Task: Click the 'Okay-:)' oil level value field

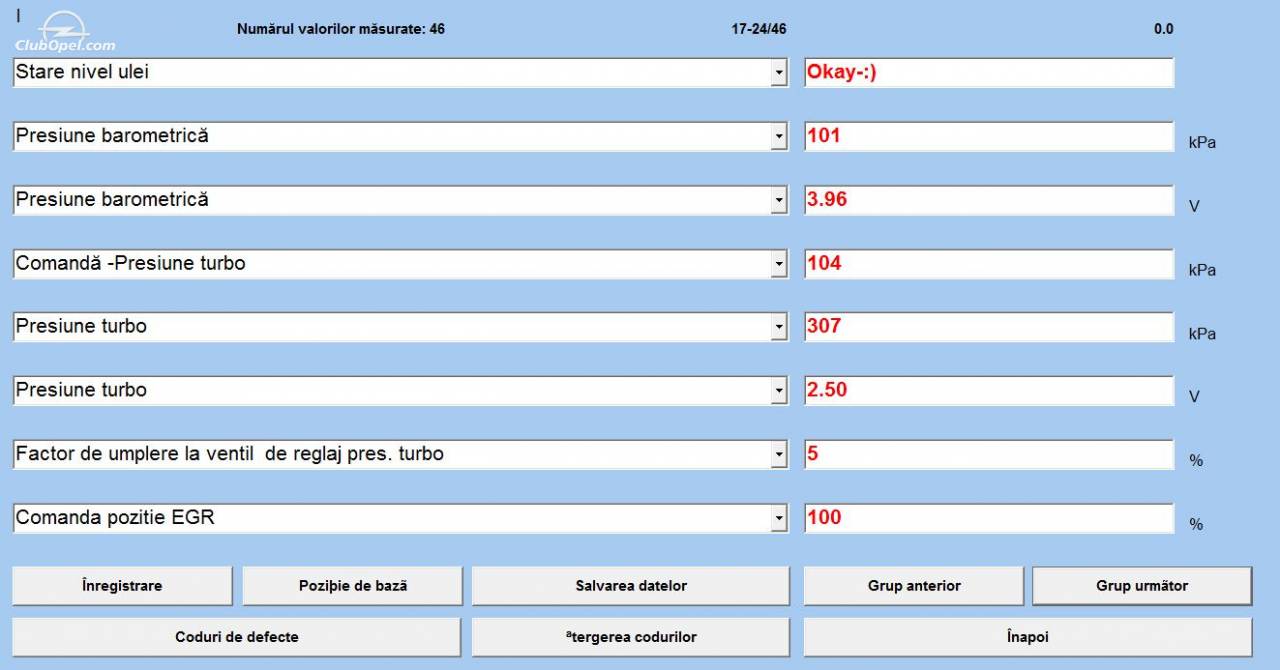Action: tap(989, 73)
